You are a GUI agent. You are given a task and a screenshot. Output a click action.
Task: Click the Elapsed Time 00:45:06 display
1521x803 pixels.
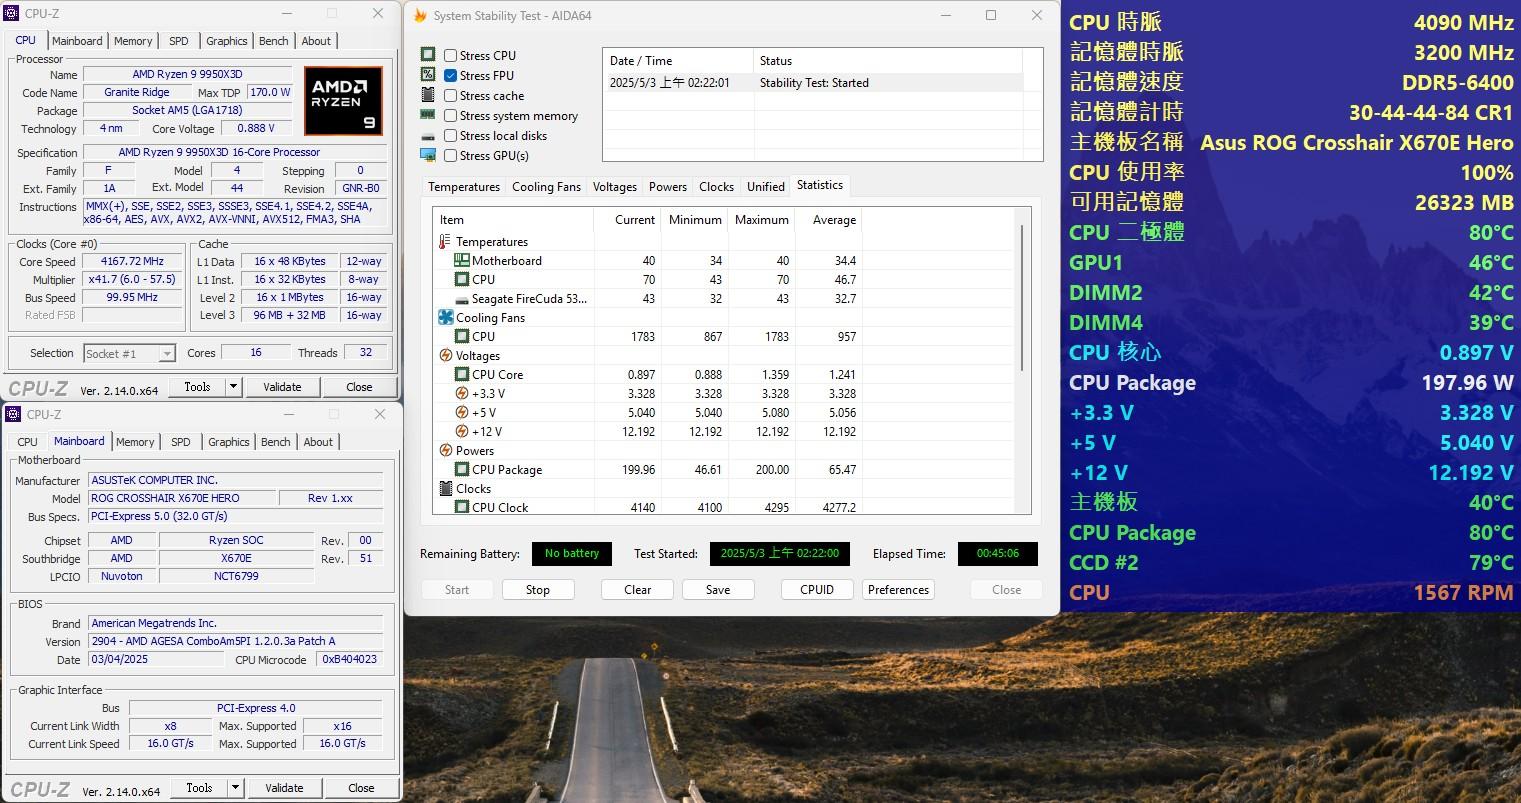pos(998,554)
